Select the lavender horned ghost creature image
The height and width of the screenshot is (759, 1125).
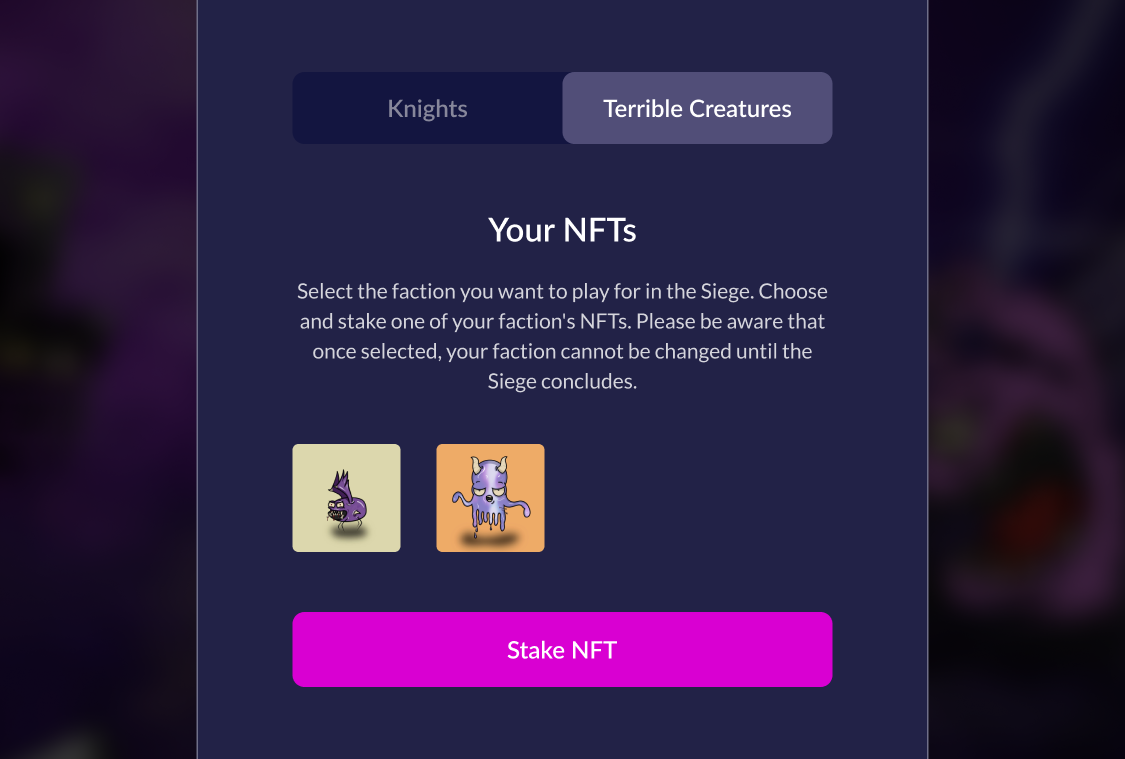pyautogui.click(x=490, y=498)
